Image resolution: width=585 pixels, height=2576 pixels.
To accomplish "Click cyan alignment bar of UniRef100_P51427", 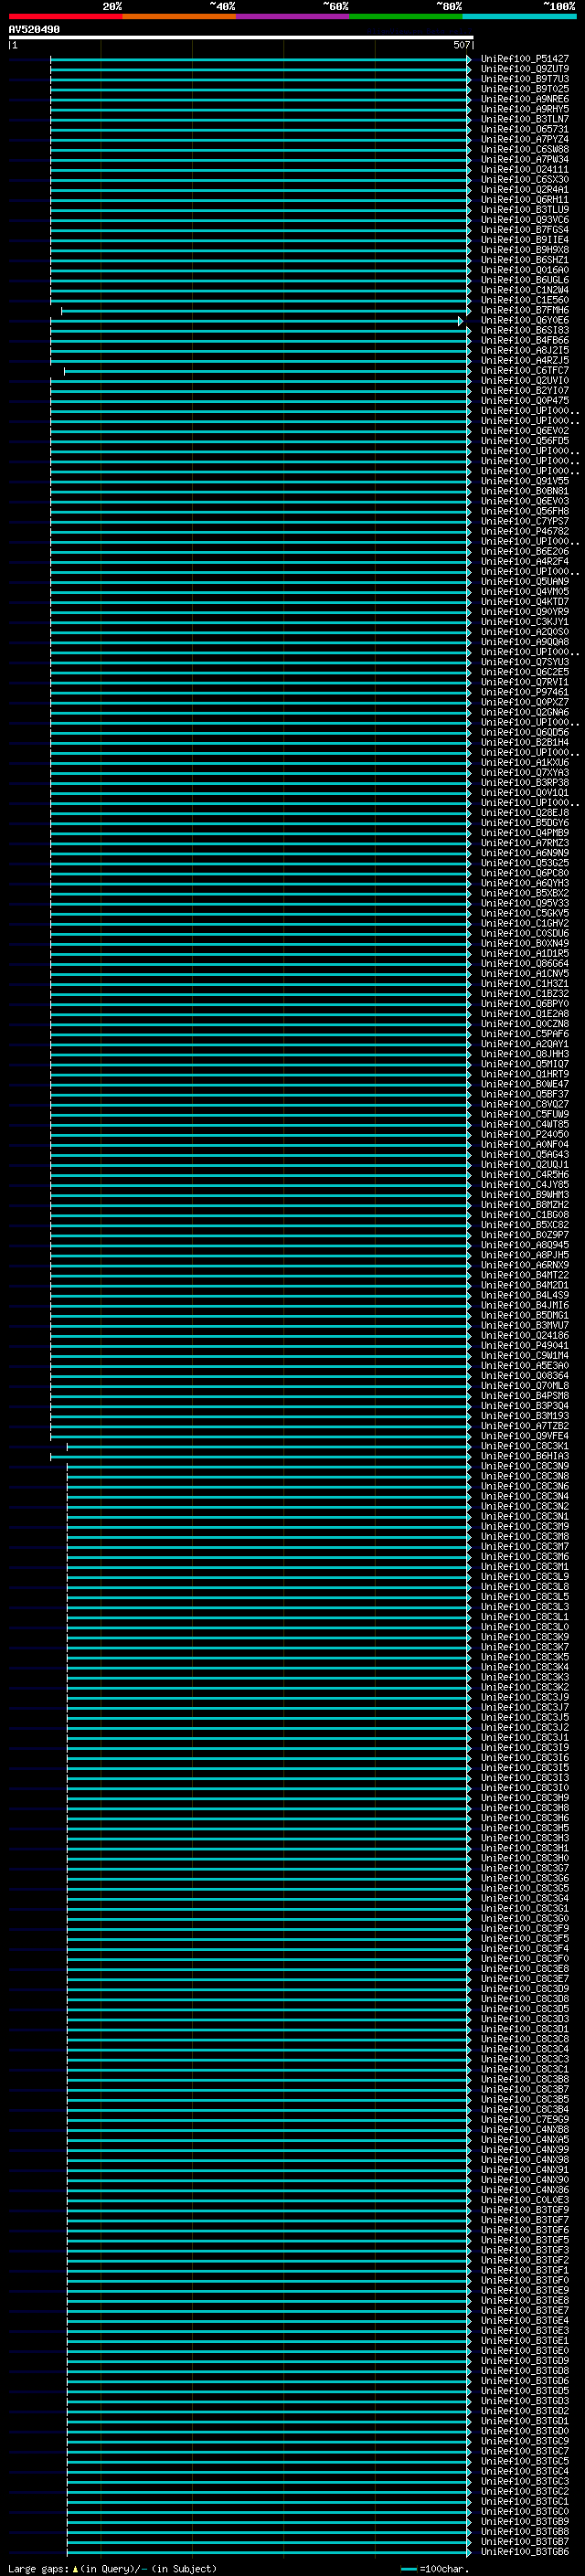I will [x=260, y=59].
